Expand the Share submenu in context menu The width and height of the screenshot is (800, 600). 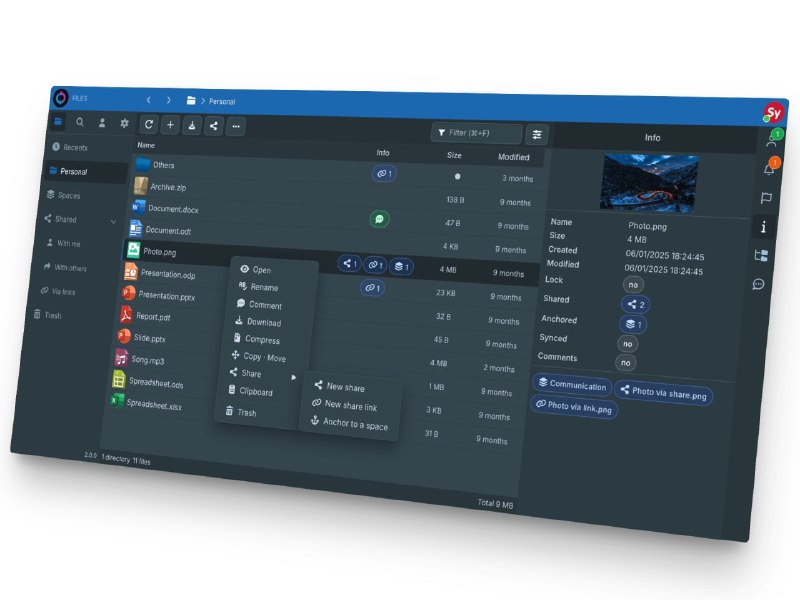coord(262,374)
